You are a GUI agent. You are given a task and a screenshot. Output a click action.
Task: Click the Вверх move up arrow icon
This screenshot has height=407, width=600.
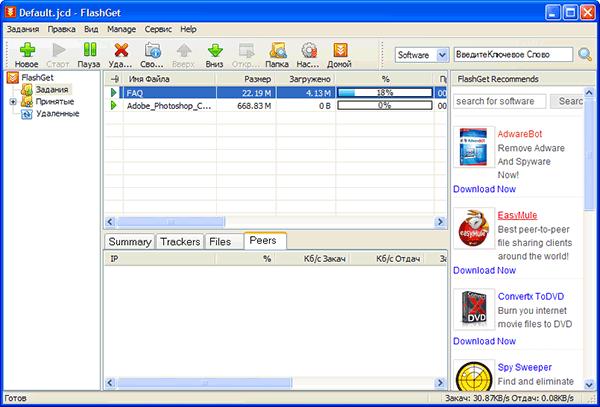pyautogui.click(x=184, y=50)
